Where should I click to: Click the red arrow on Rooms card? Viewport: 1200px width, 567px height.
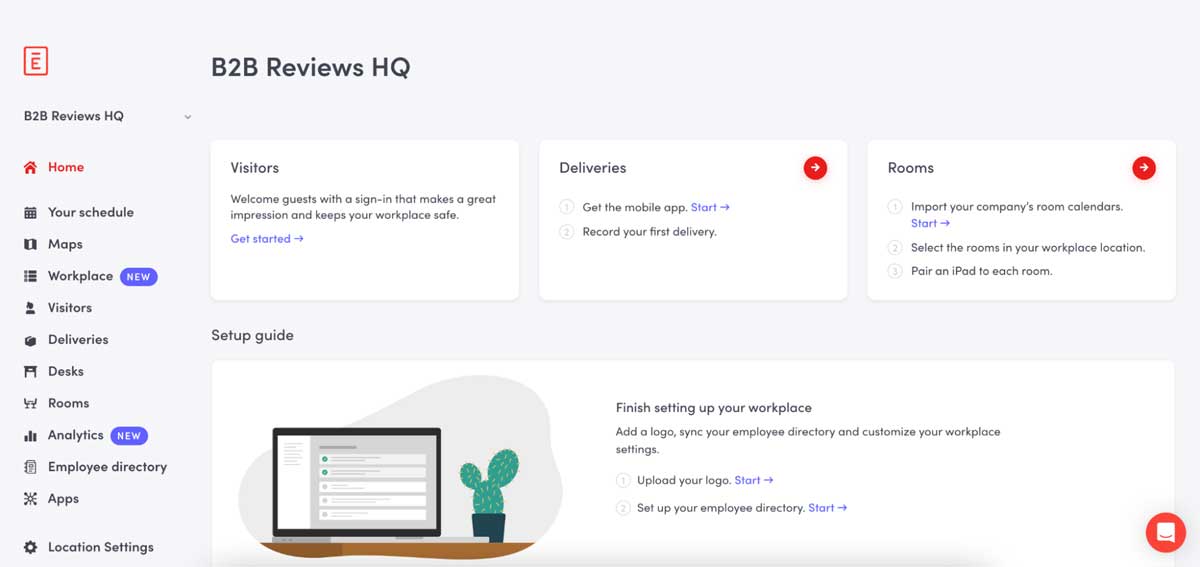pos(1144,168)
